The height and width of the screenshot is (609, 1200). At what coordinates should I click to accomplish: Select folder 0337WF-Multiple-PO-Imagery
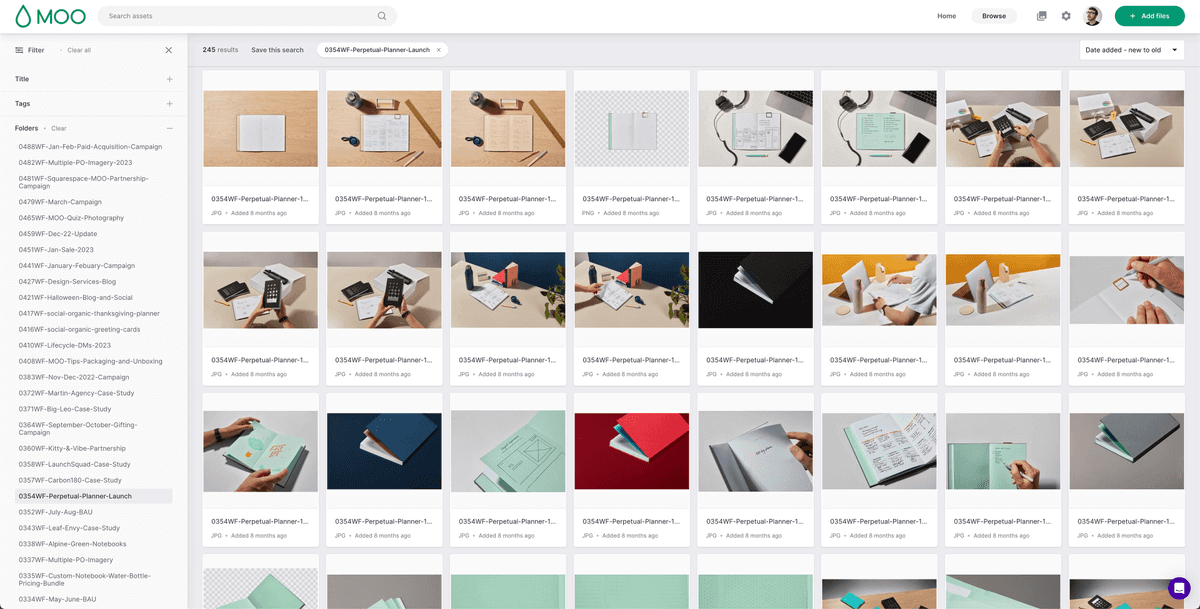tap(66, 560)
